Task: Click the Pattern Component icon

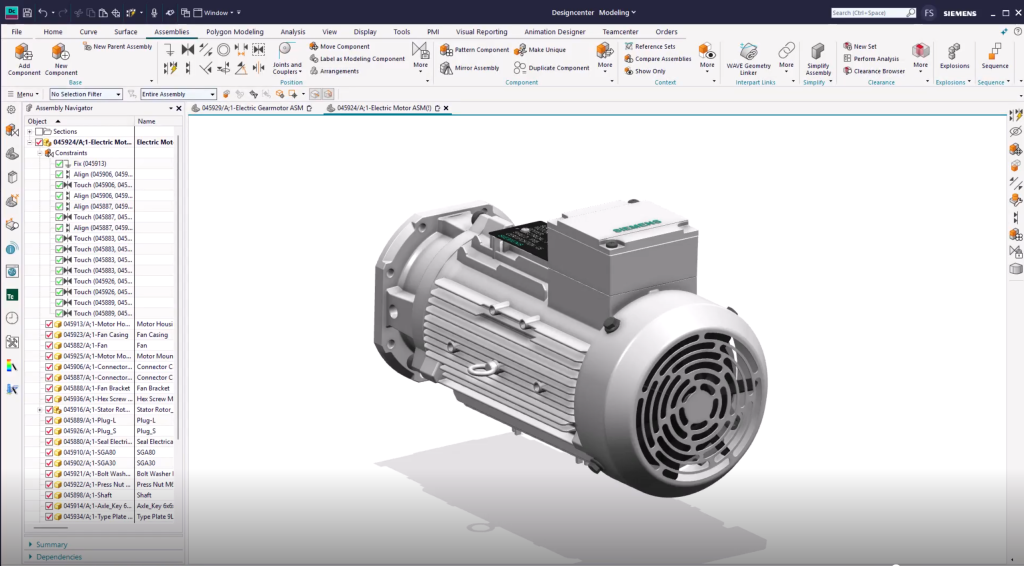Action: (x=447, y=50)
